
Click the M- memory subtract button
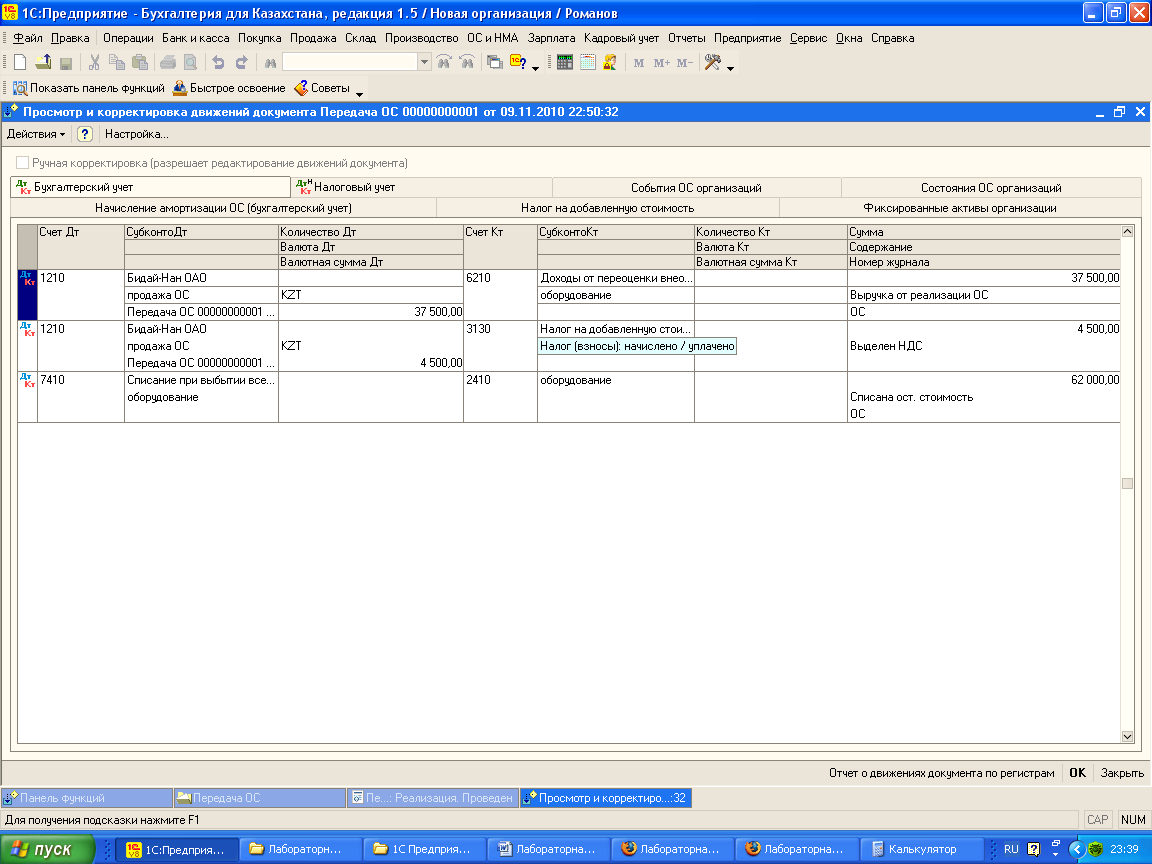tap(685, 63)
